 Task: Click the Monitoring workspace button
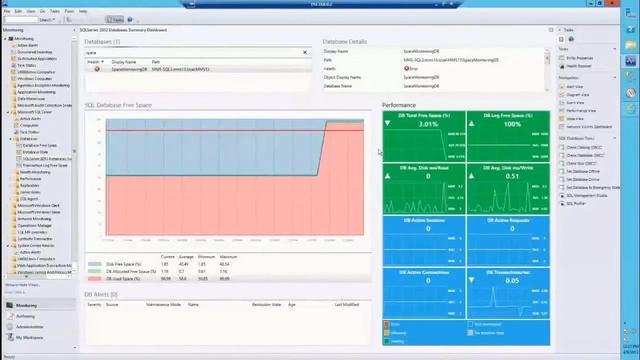tap(40, 305)
